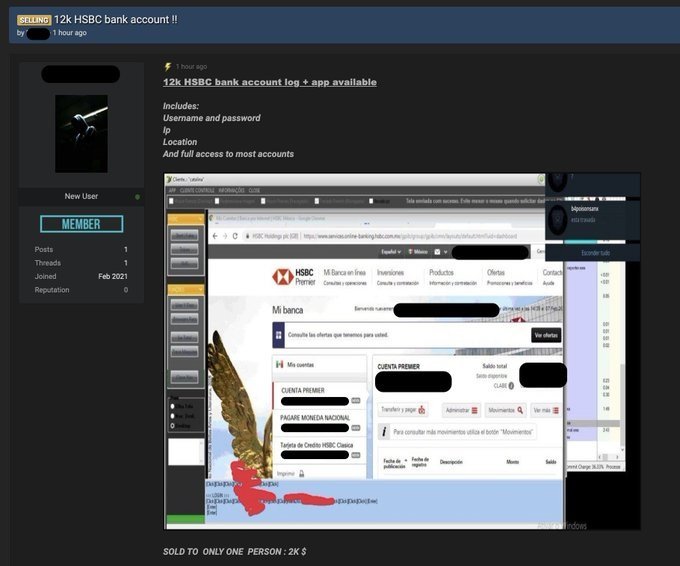The image size is (680, 566).
Task: Click the lightning bolt icon beside post time
Action: pos(168,66)
